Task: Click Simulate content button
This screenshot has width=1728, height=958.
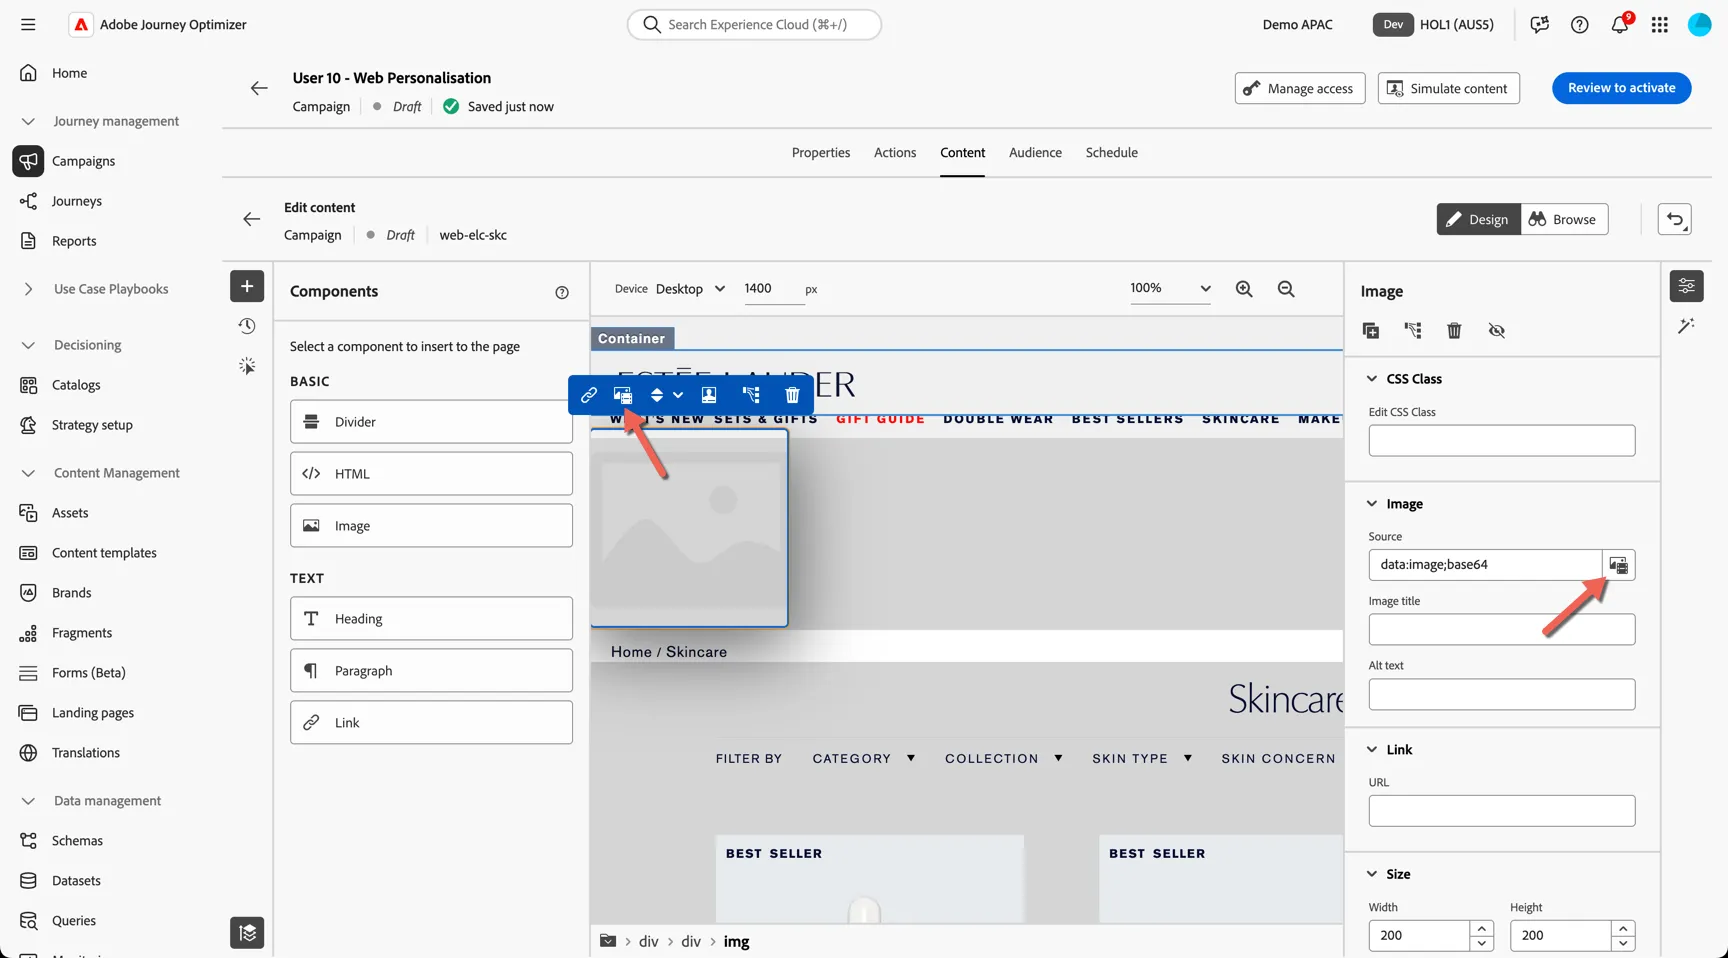Action: tap(1449, 88)
